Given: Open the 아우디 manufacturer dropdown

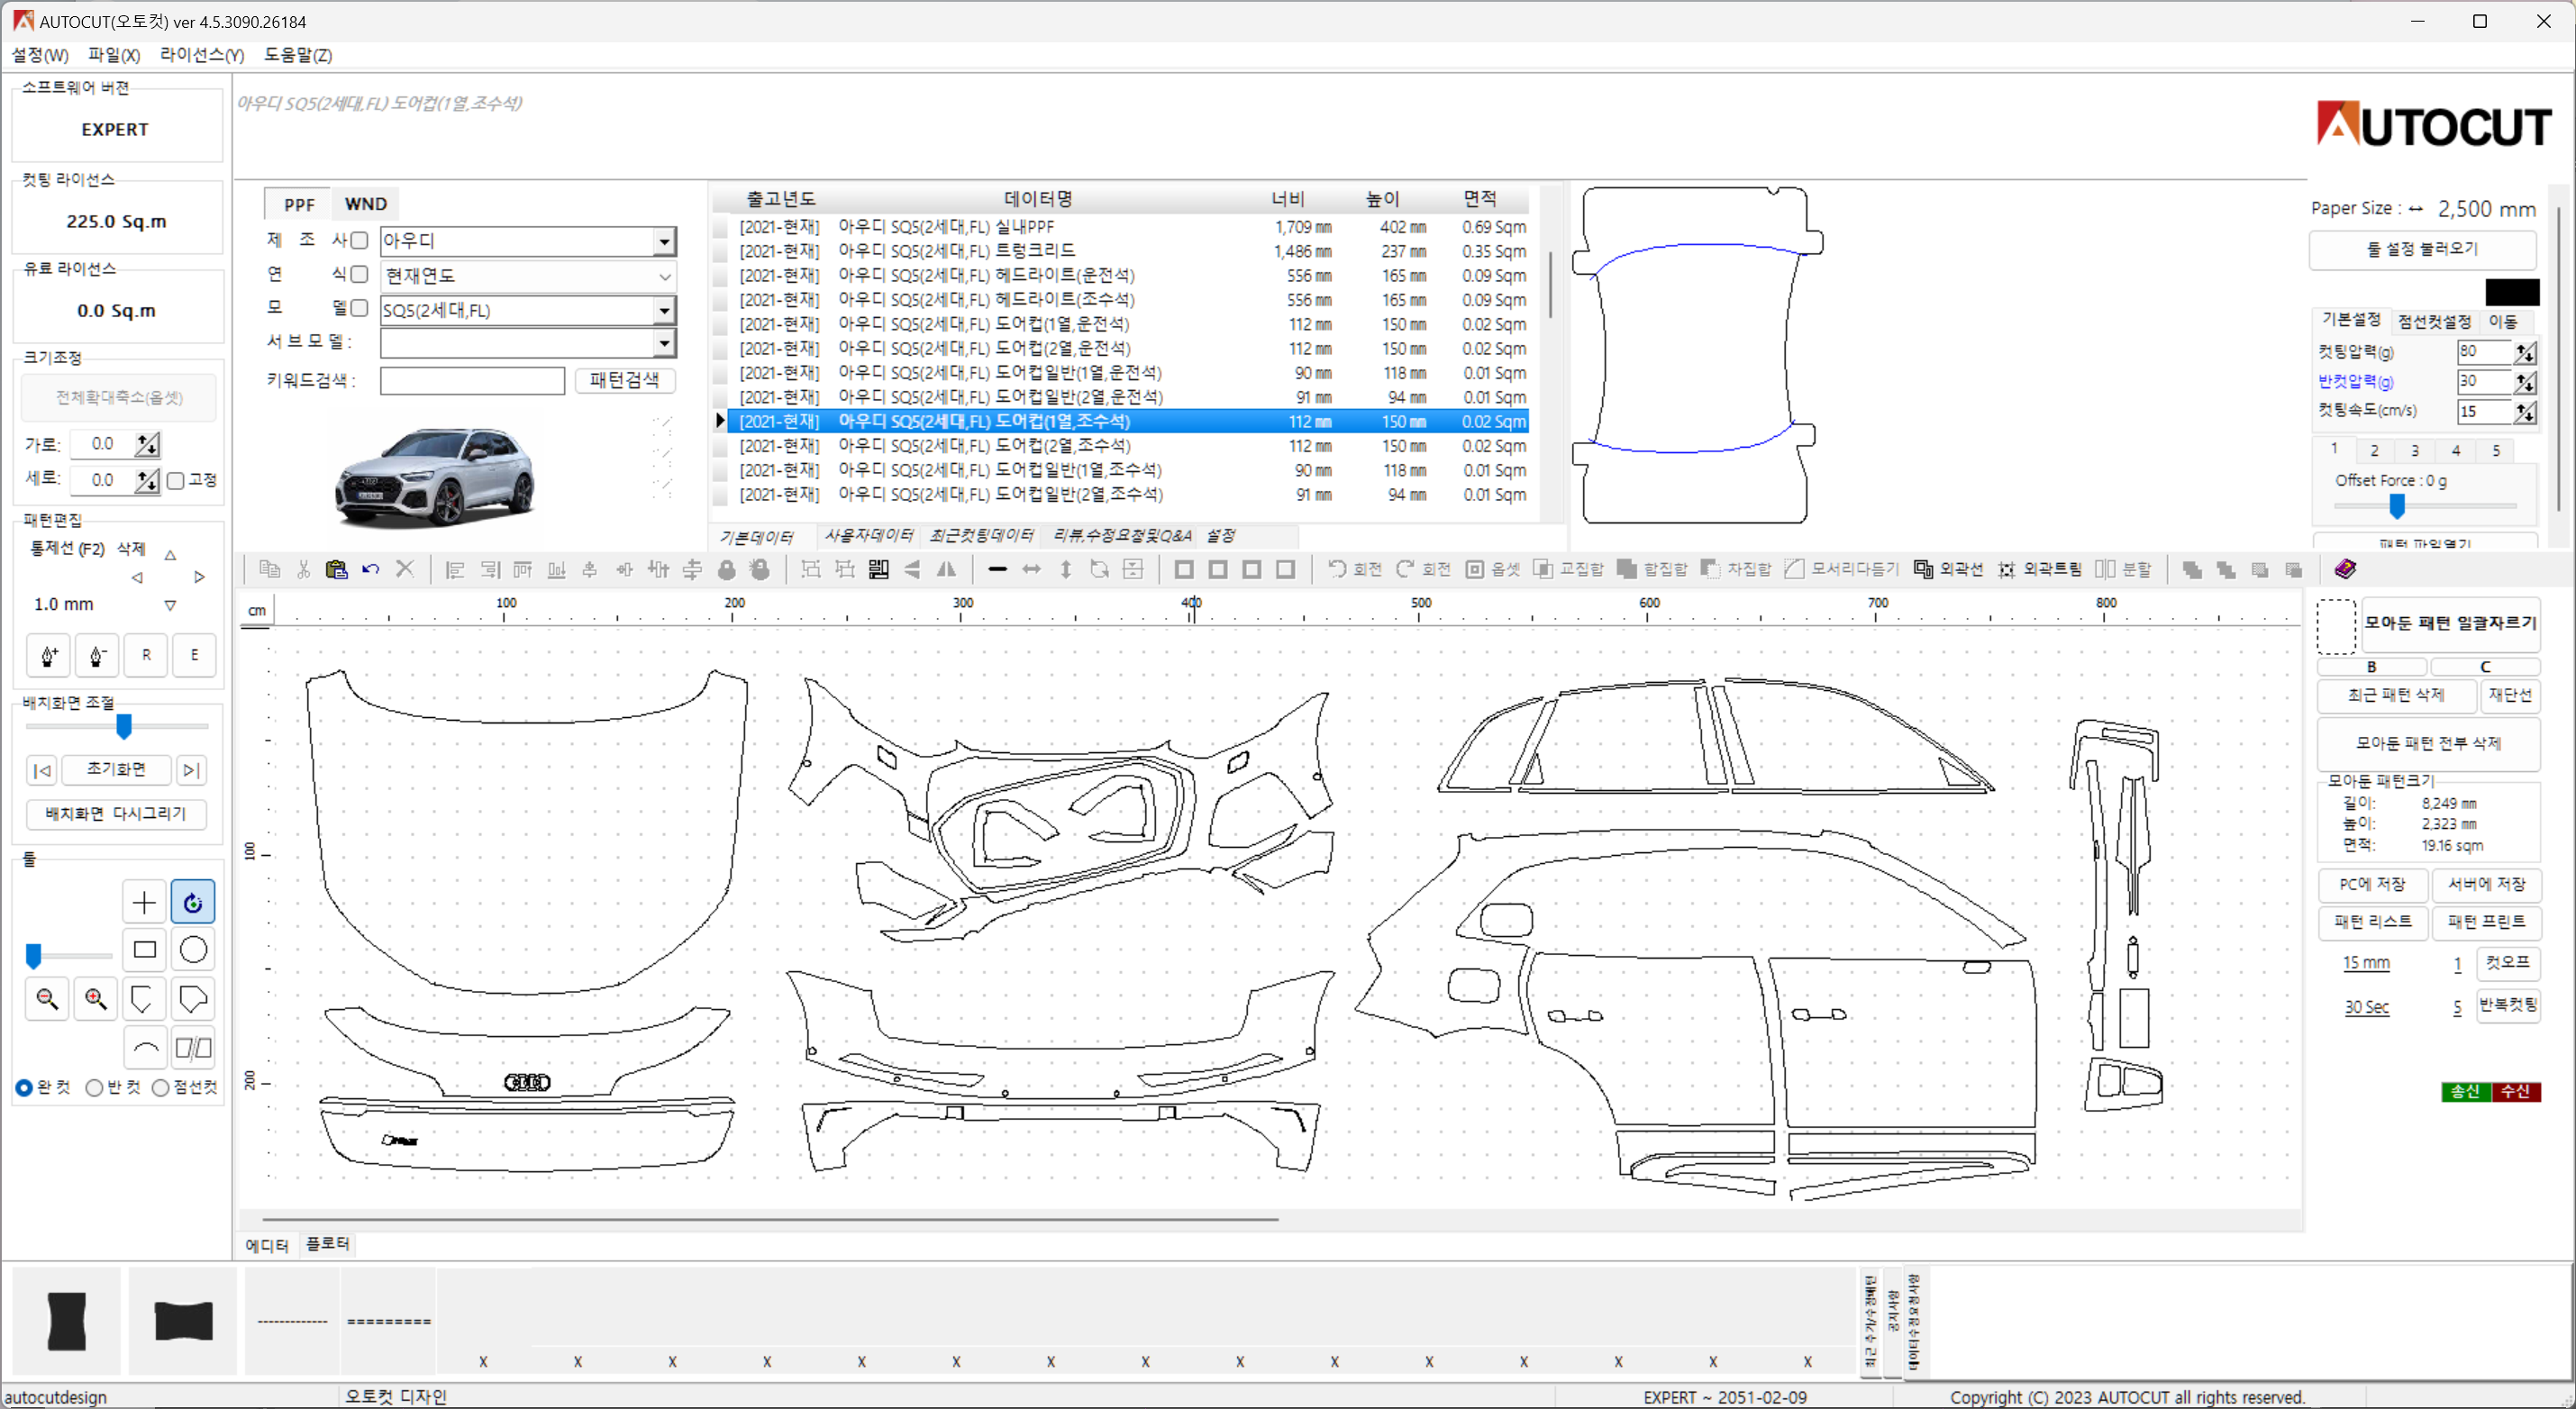Looking at the screenshot, I should pos(664,241).
